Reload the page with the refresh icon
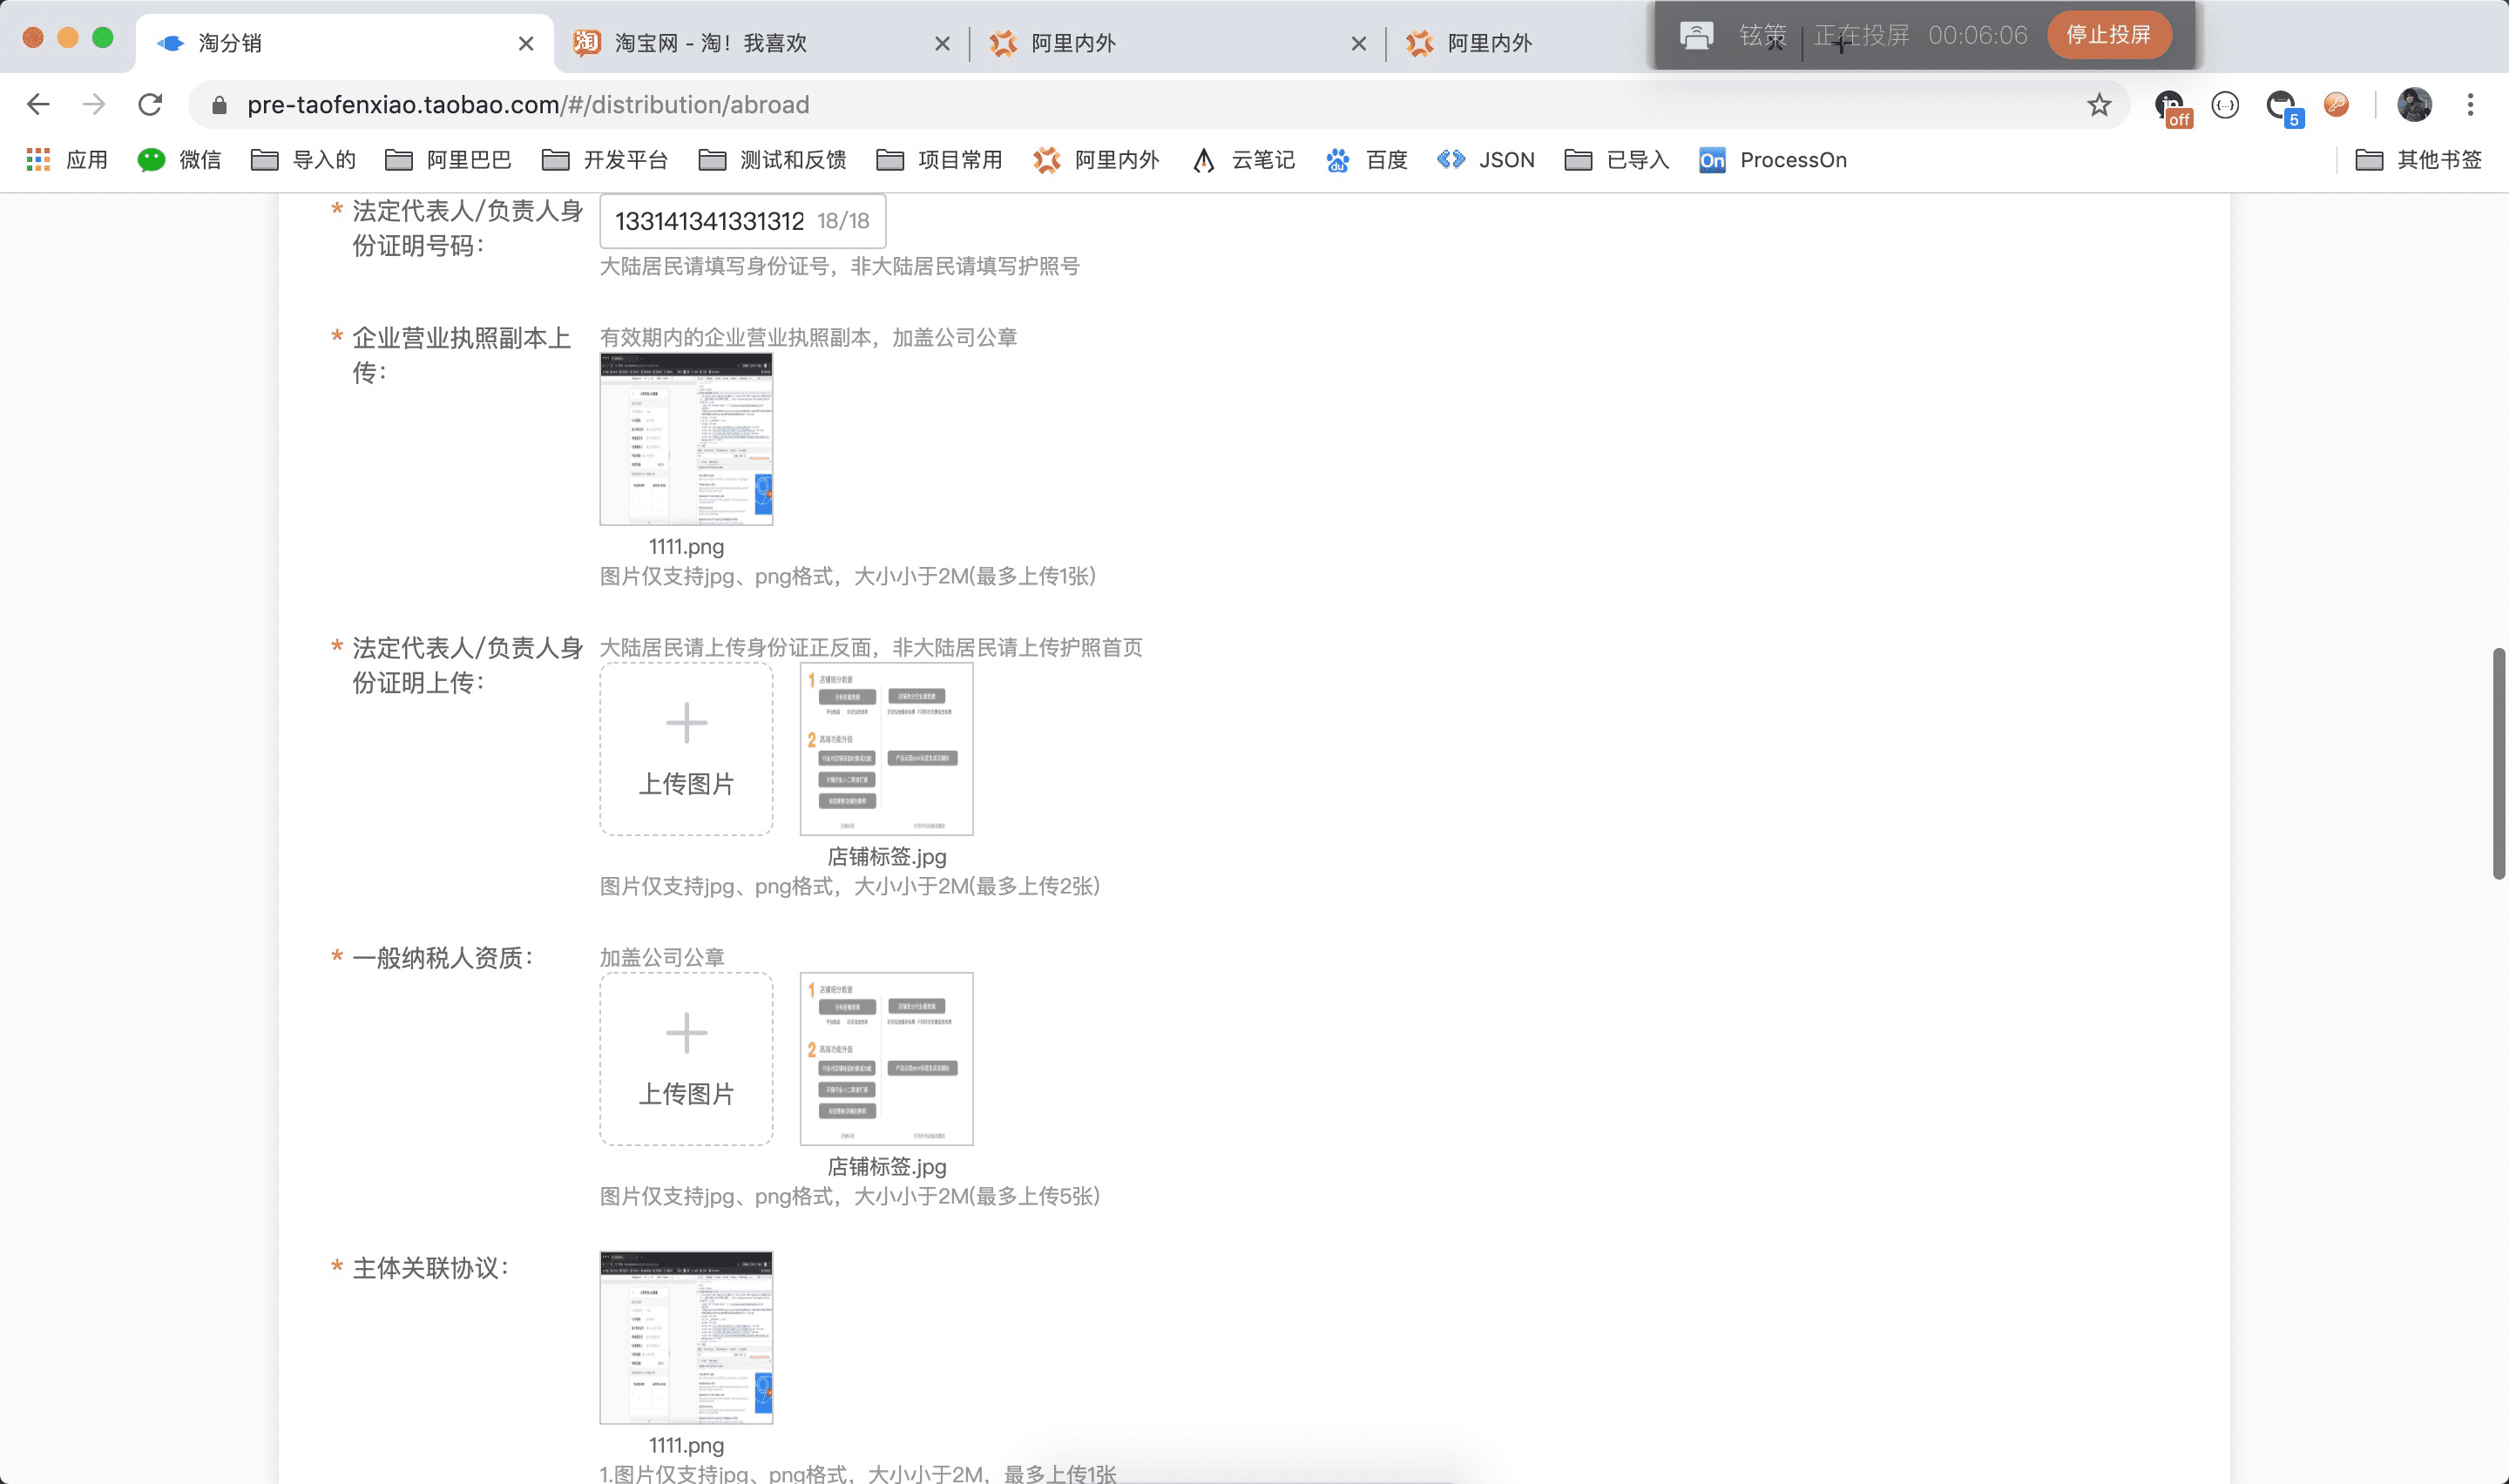 point(150,104)
